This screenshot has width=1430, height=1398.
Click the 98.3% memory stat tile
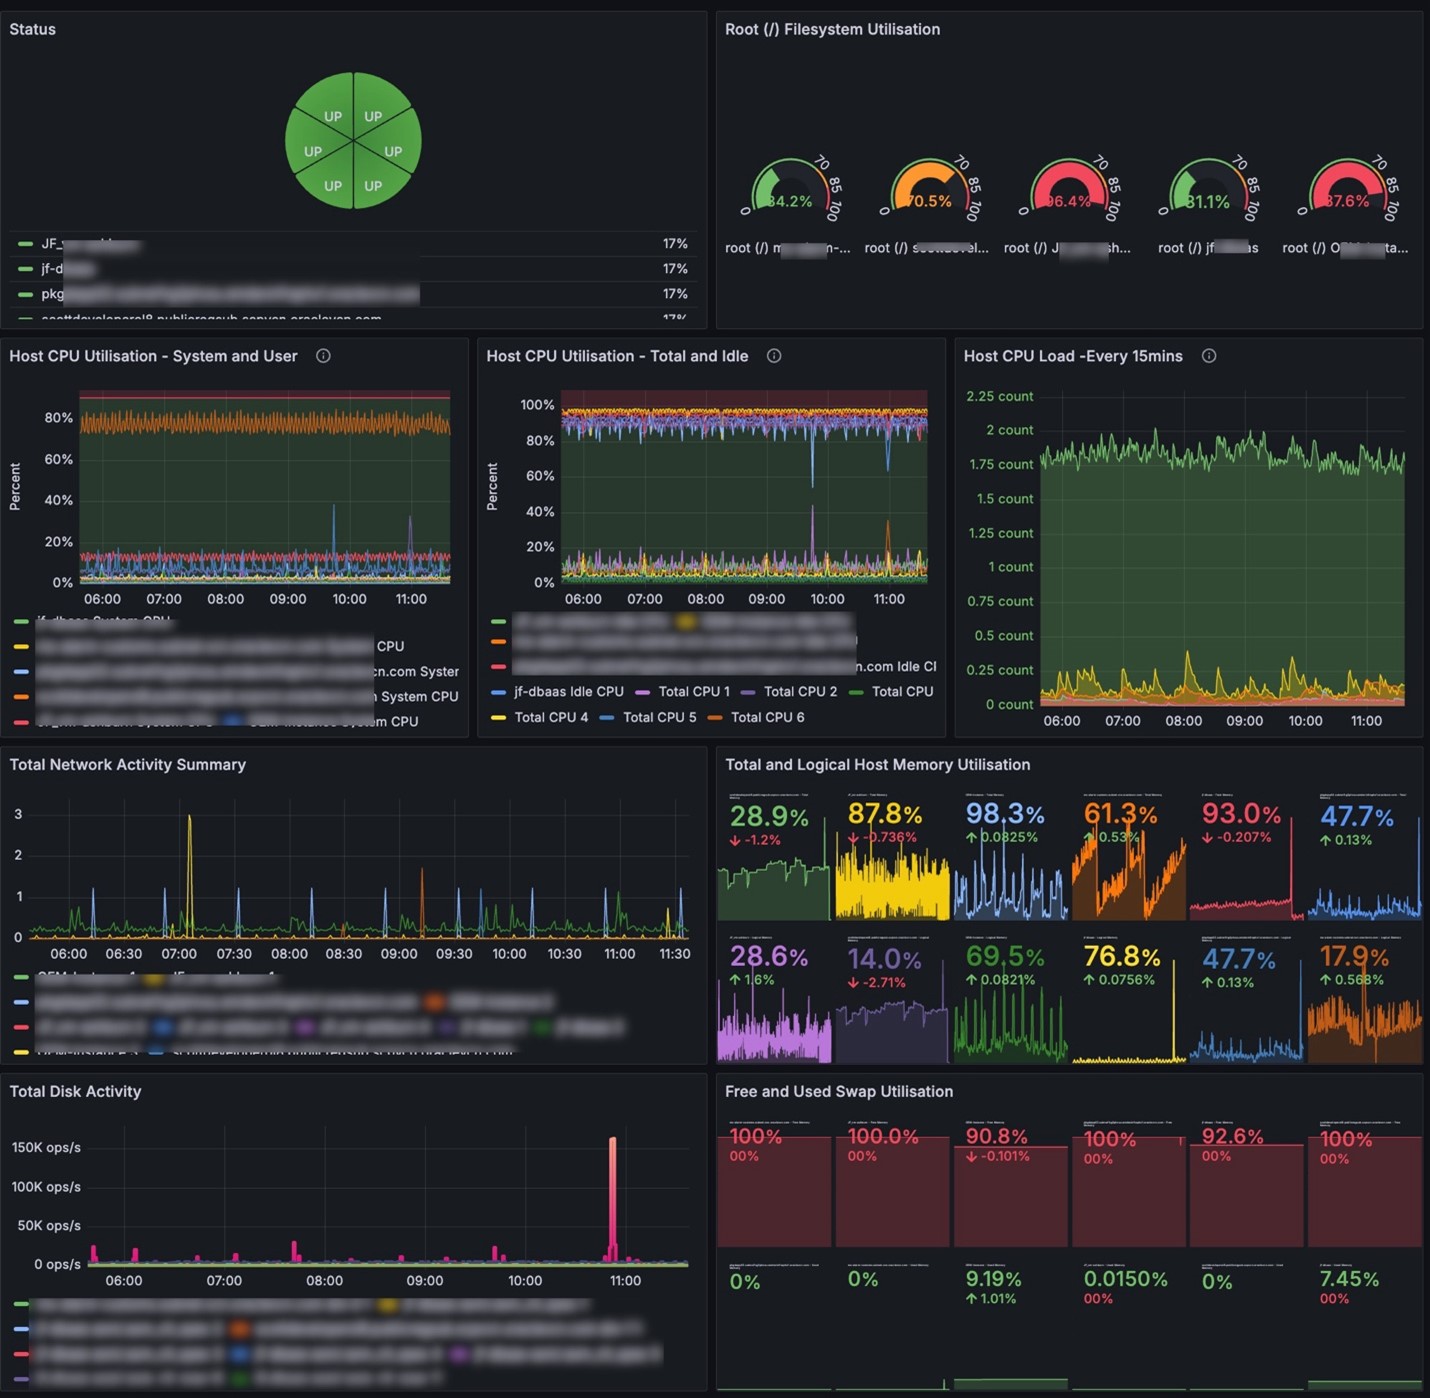point(1011,856)
